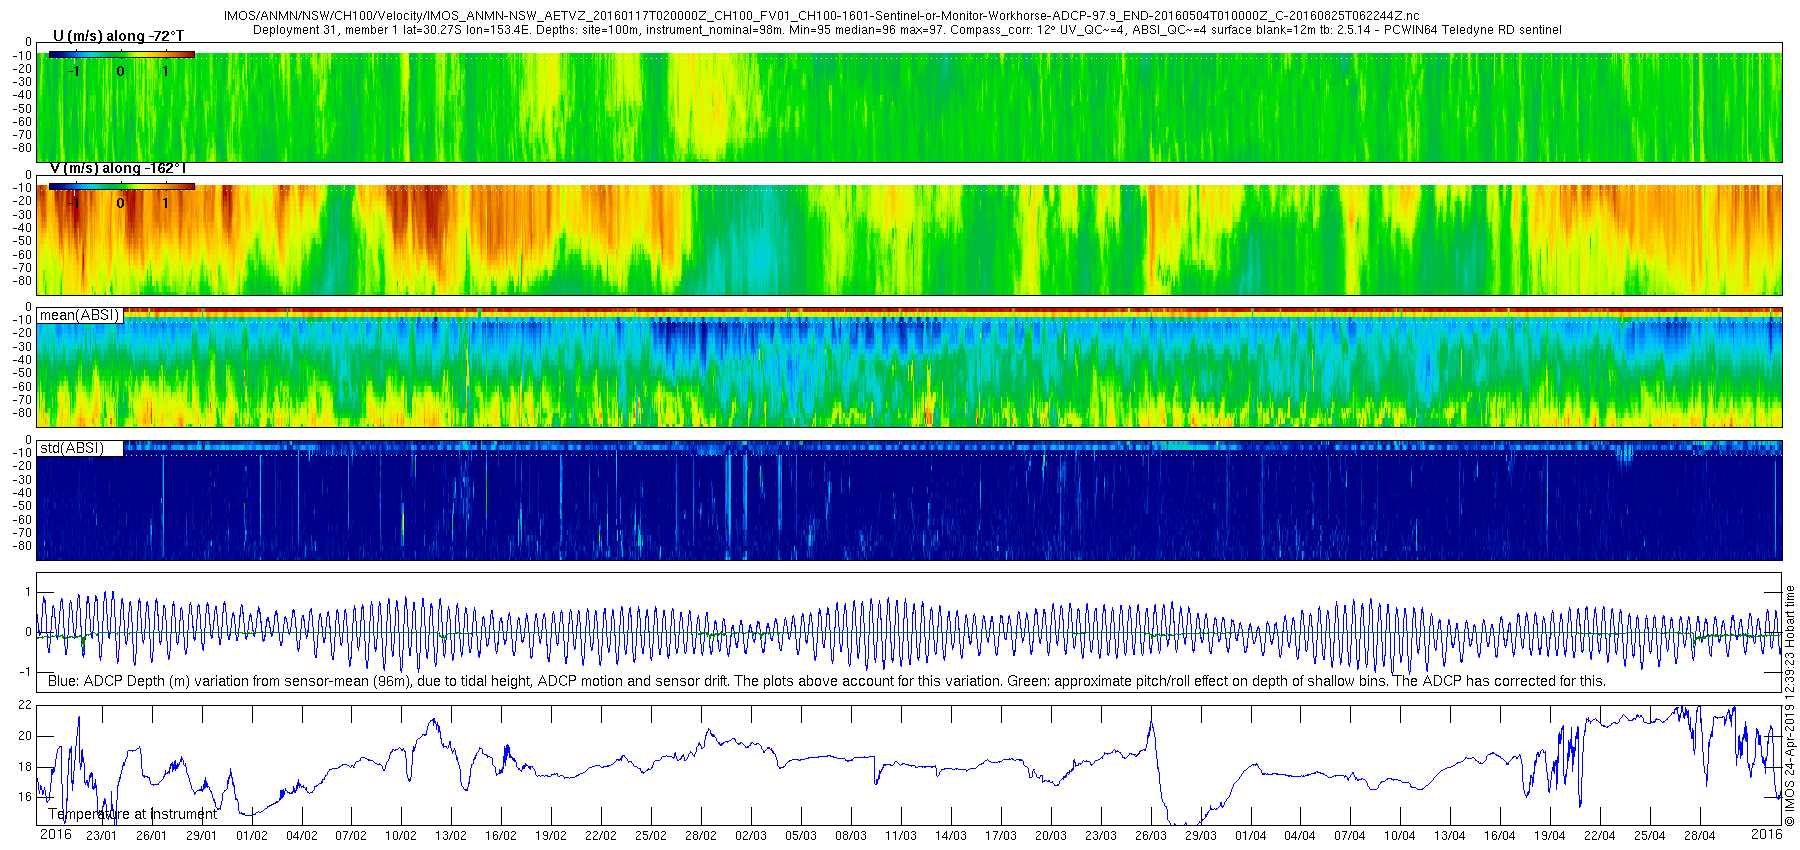Click the '29/03' date tick label
1800x850 pixels.
click(x=1201, y=836)
